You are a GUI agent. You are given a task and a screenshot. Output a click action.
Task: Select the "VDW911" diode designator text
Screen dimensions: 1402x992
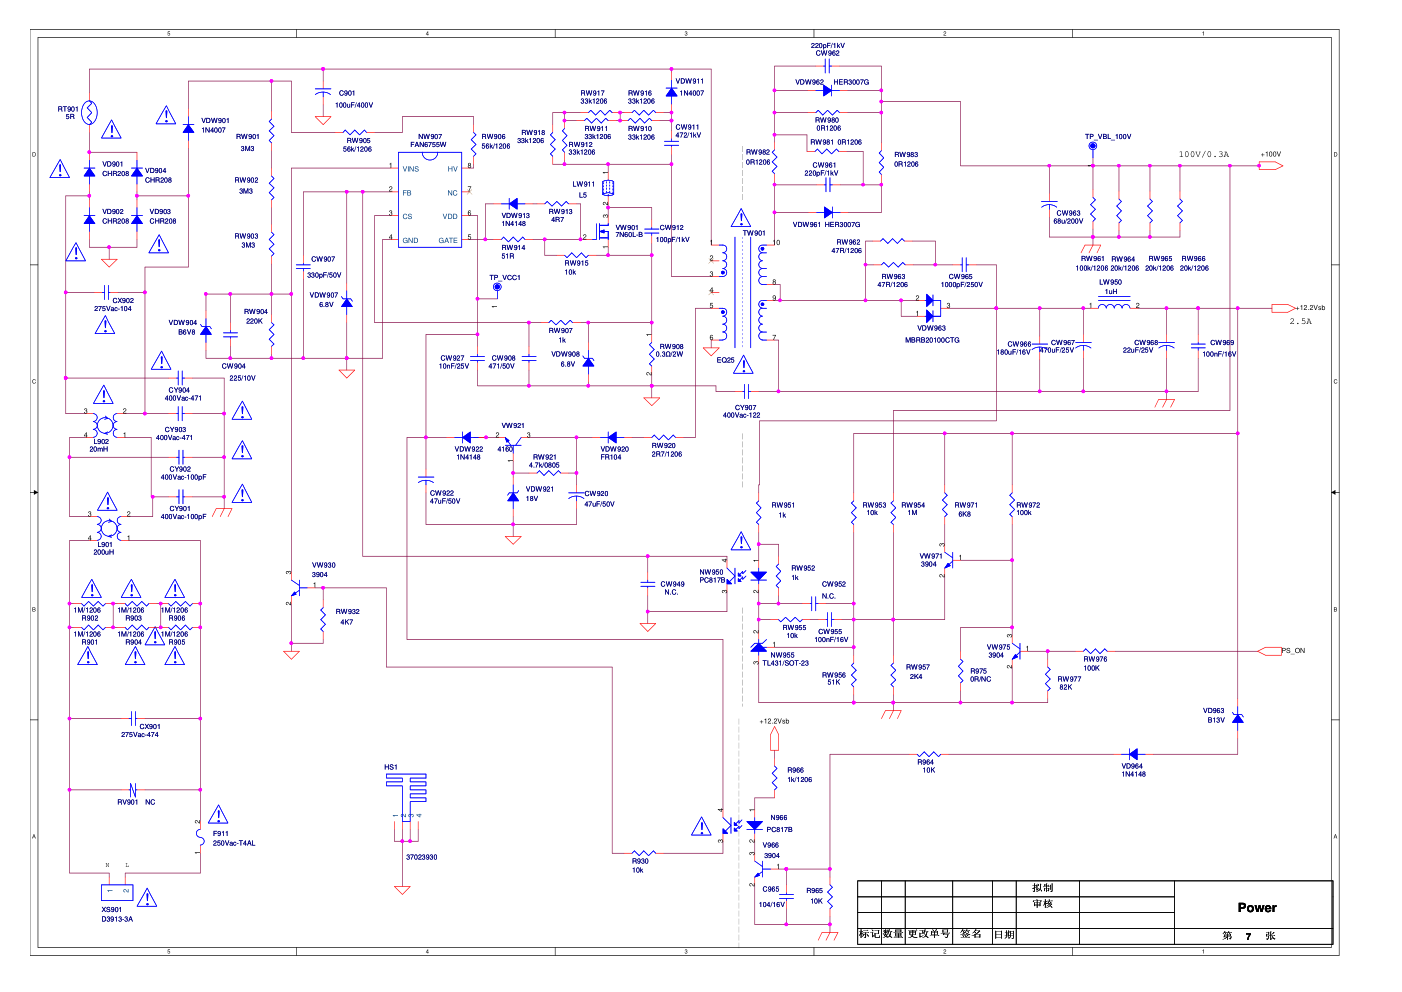690,81
